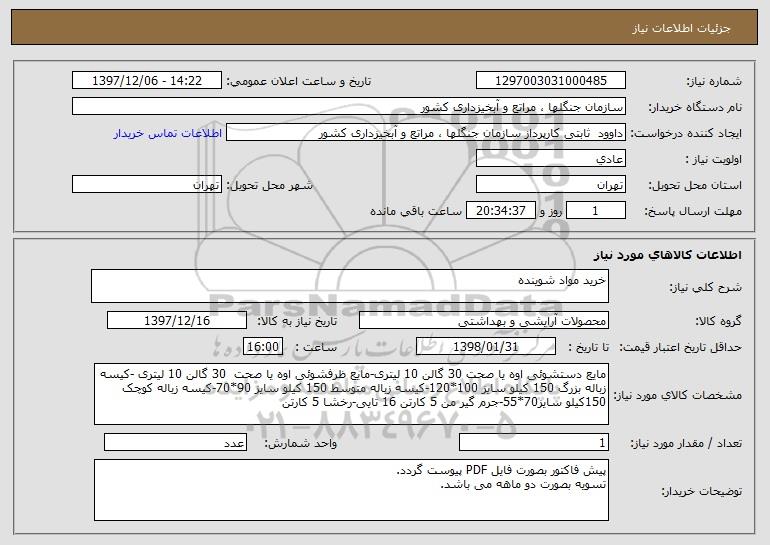Click the label توضیحات خریدار

[702, 491]
